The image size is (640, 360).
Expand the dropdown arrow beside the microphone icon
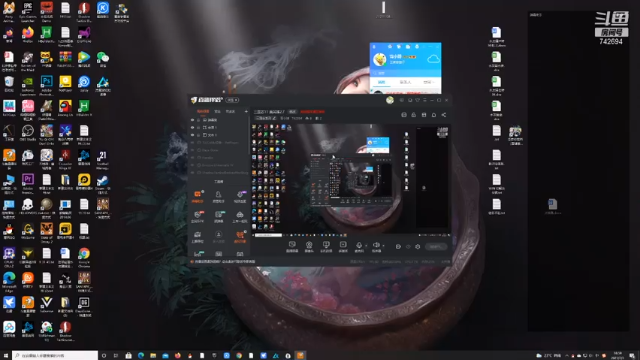[x=366, y=246]
